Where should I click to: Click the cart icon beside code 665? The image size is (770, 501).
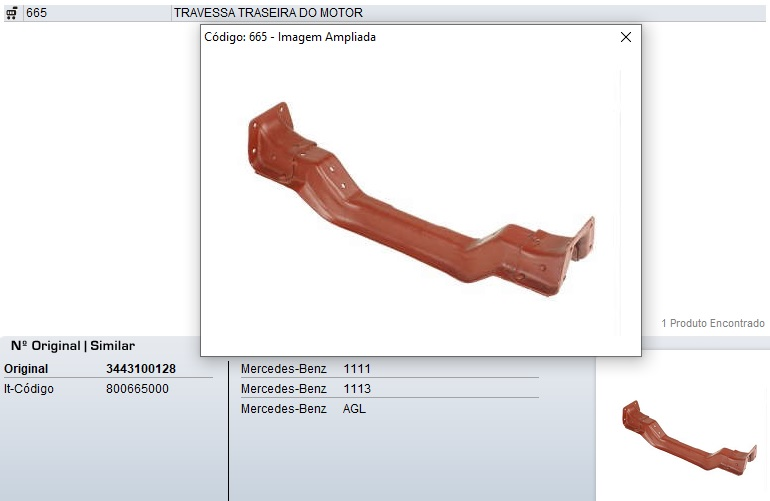(x=12, y=13)
